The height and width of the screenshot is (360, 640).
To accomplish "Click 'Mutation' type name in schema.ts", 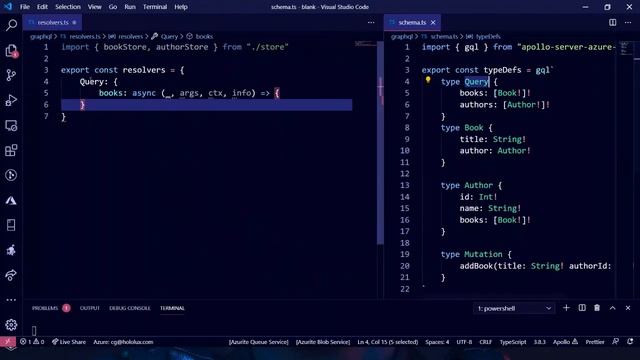I will click(x=483, y=254).
